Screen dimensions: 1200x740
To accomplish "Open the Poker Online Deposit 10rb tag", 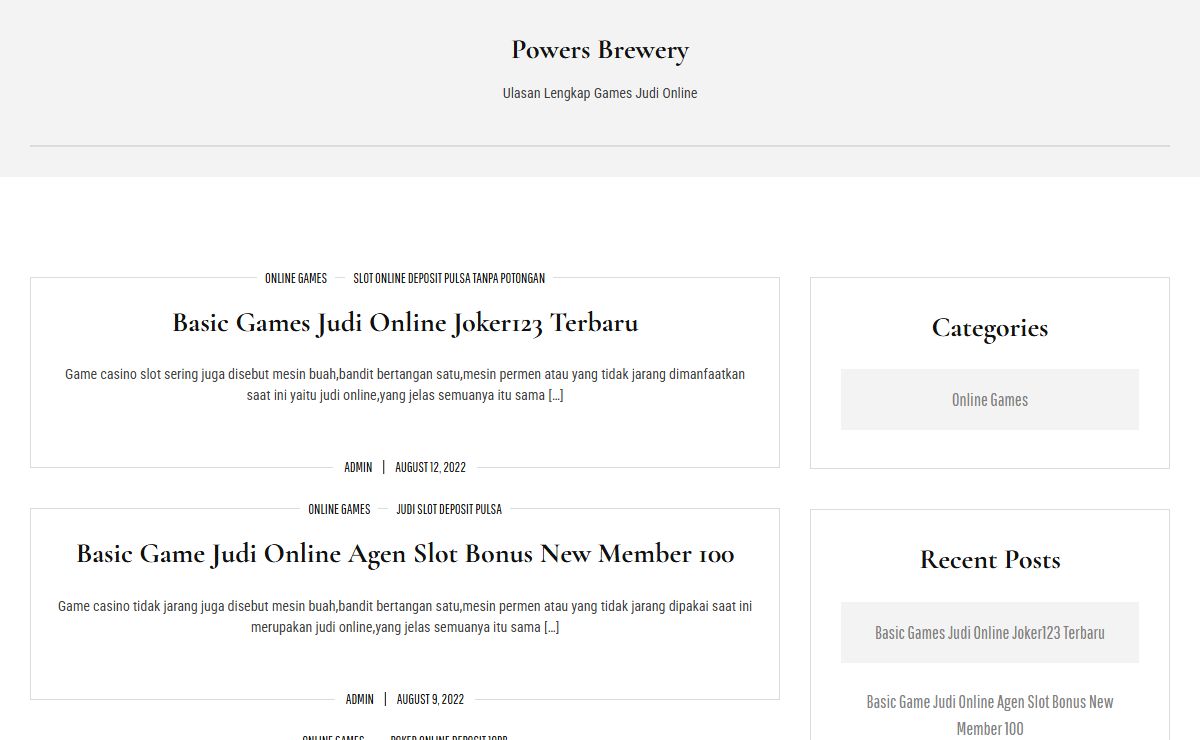I will tap(449, 736).
